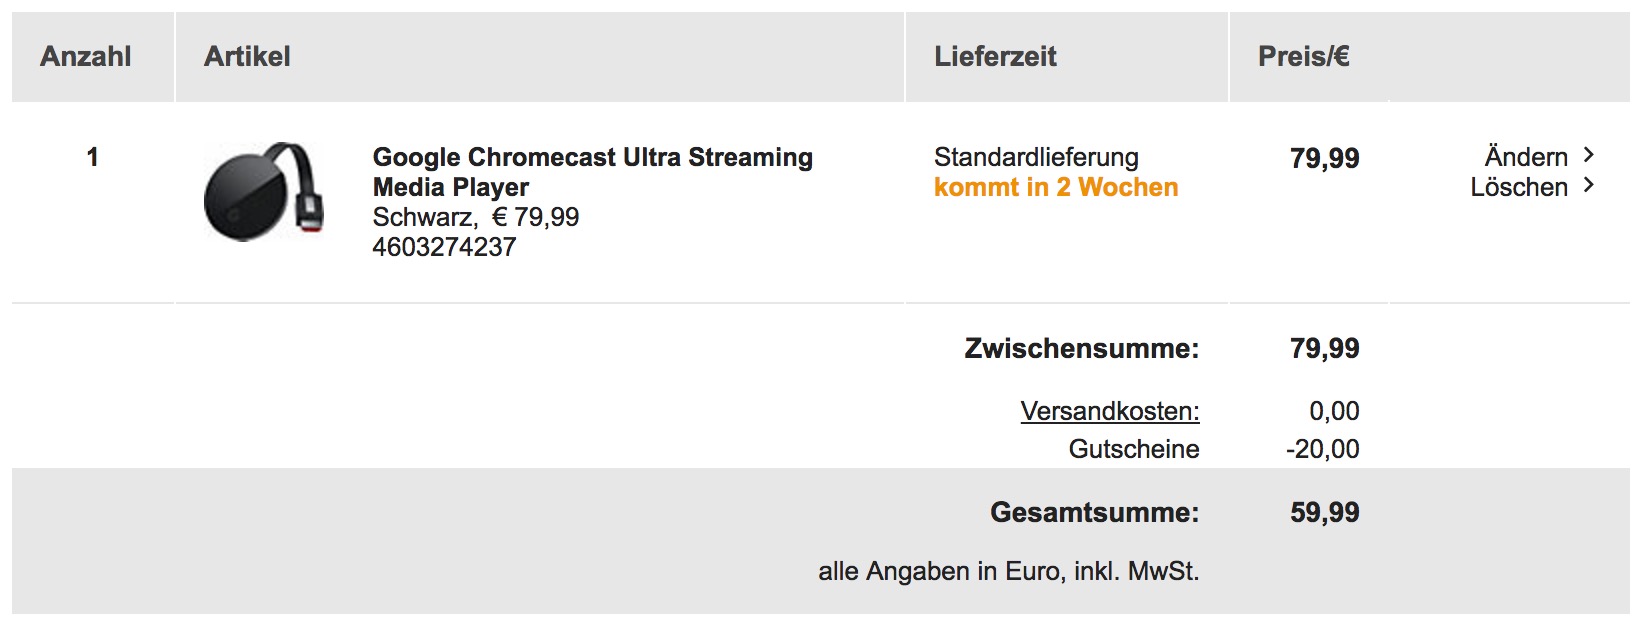Screen dimensions: 1642x618
Task: Open the Google Chromecast Ultra product title
Action: coord(592,172)
